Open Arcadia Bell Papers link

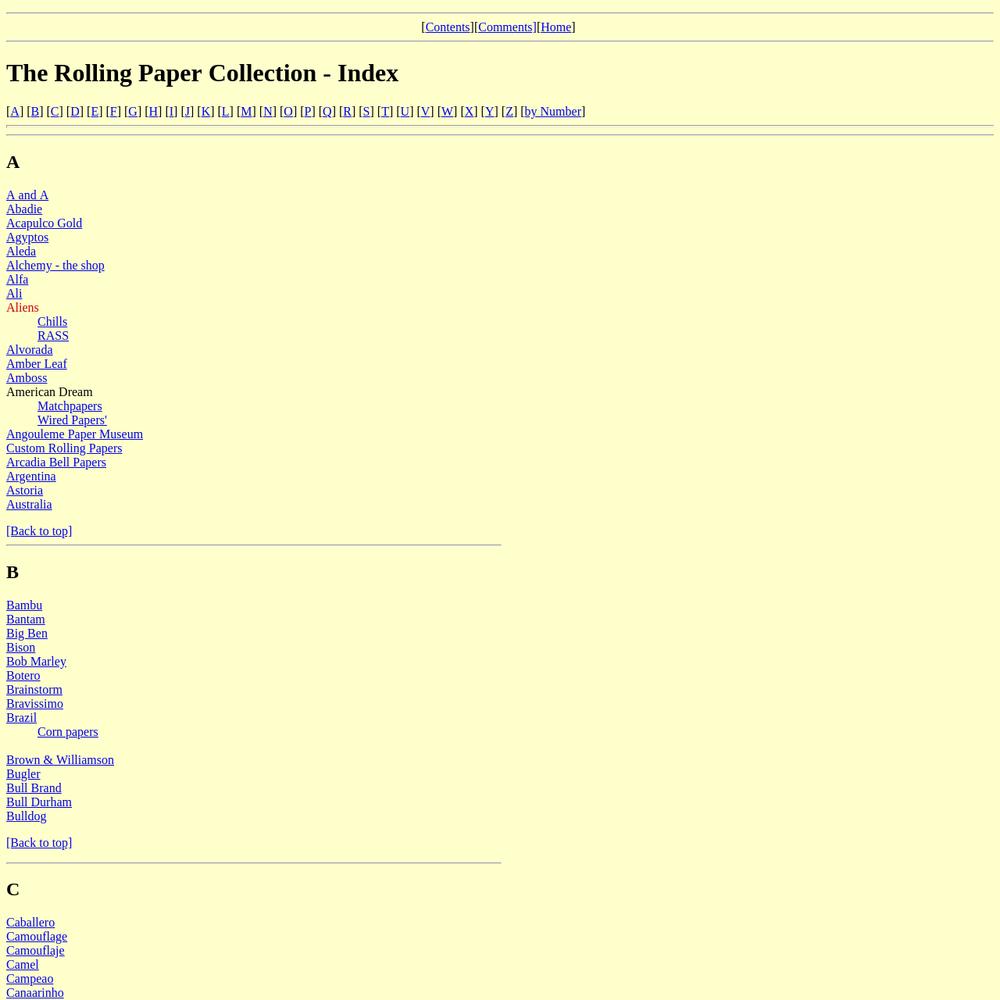click(56, 462)
